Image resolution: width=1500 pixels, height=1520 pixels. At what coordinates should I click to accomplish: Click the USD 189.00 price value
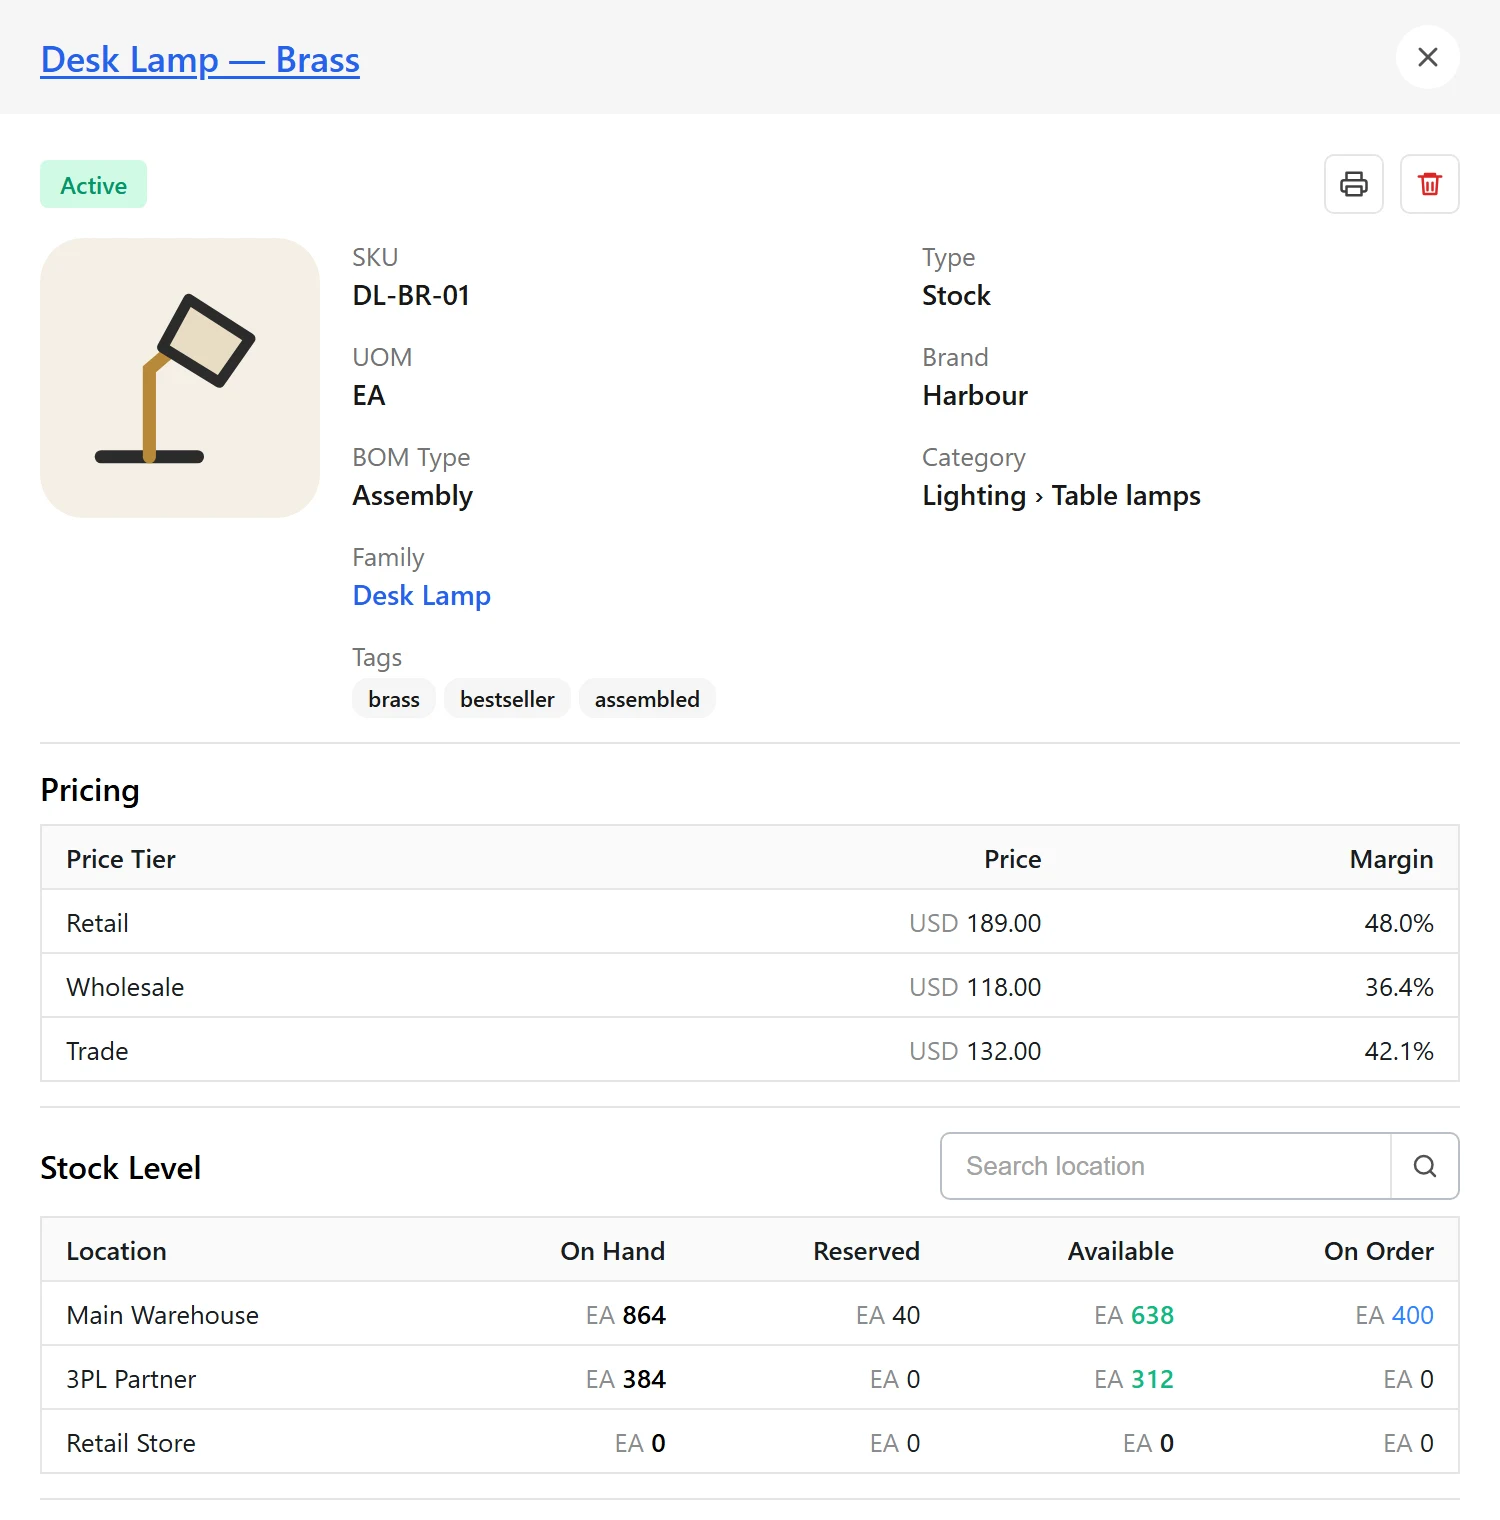pos(975,923)
